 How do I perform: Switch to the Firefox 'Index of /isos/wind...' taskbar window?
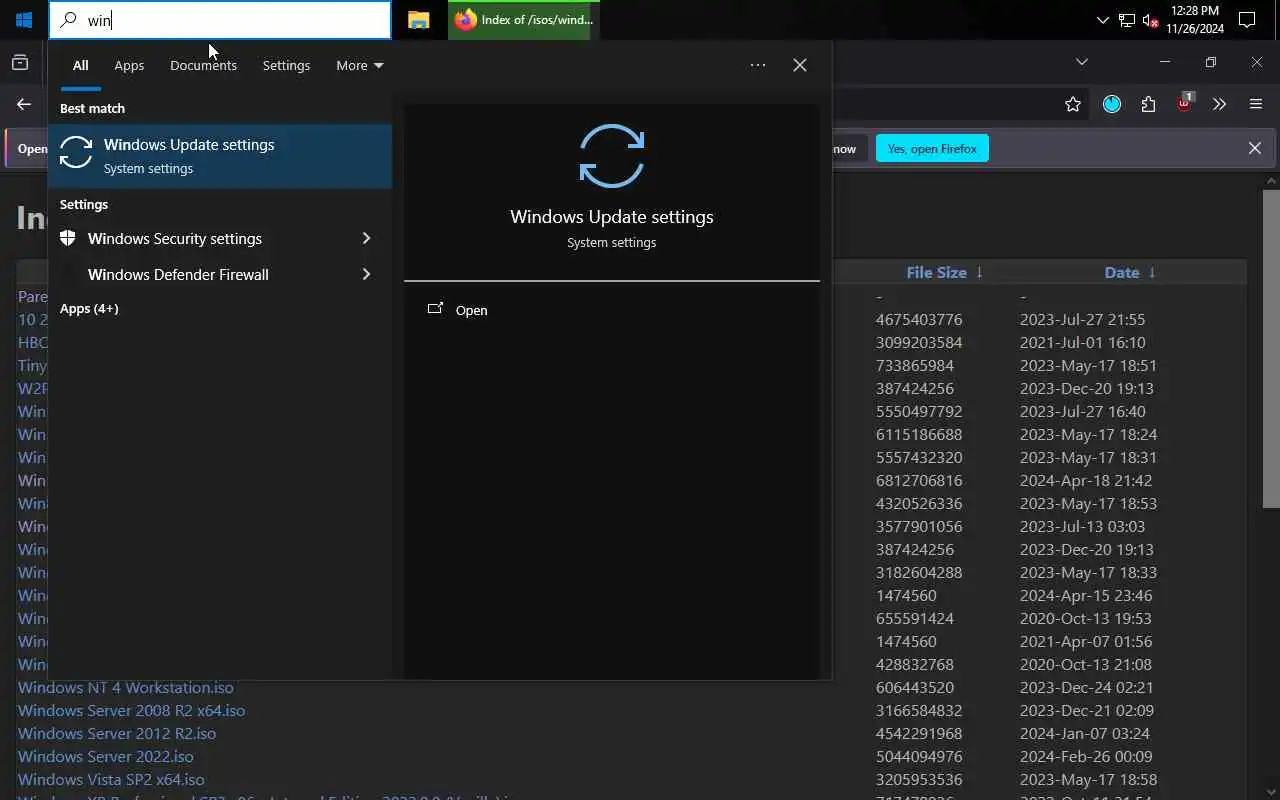click(x=524, y=20)
